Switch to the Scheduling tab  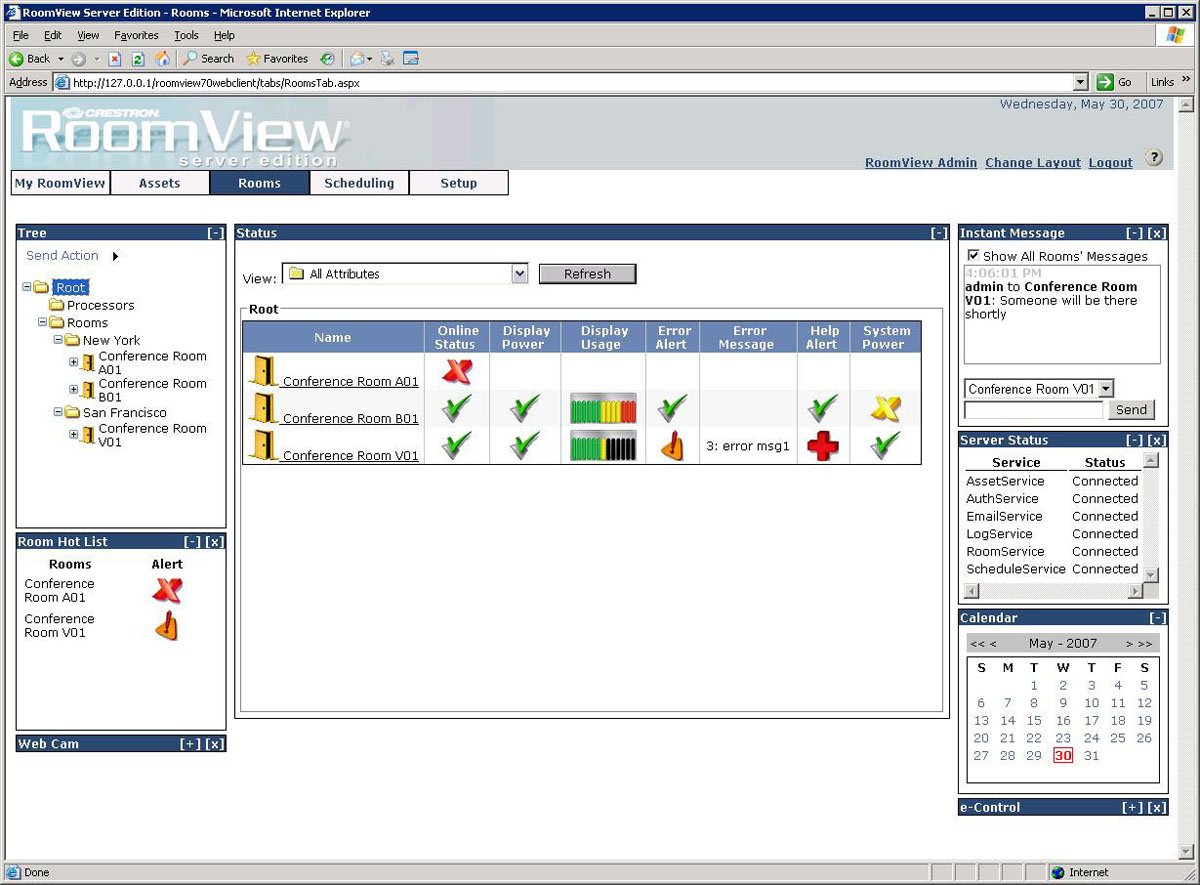click(x=359, y=183)
